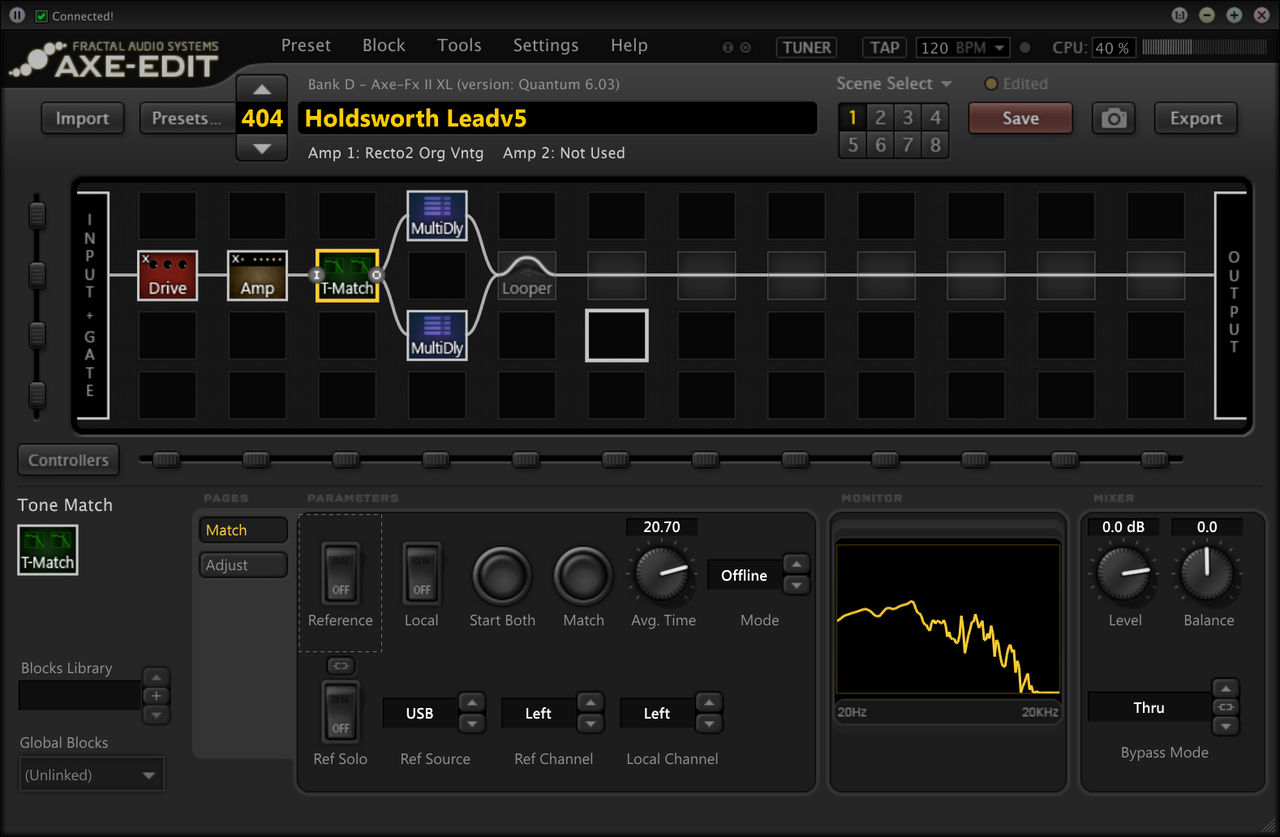
Task: Export the current preset
Action: point(1195,118)
